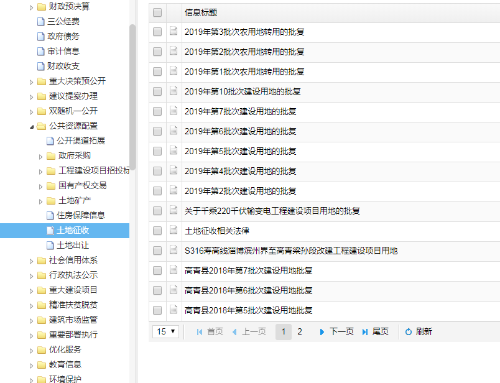Viewport: 500px width, 383px height.
Task: Go to page 2 in pagination
Action: click(x=300, y=332)
